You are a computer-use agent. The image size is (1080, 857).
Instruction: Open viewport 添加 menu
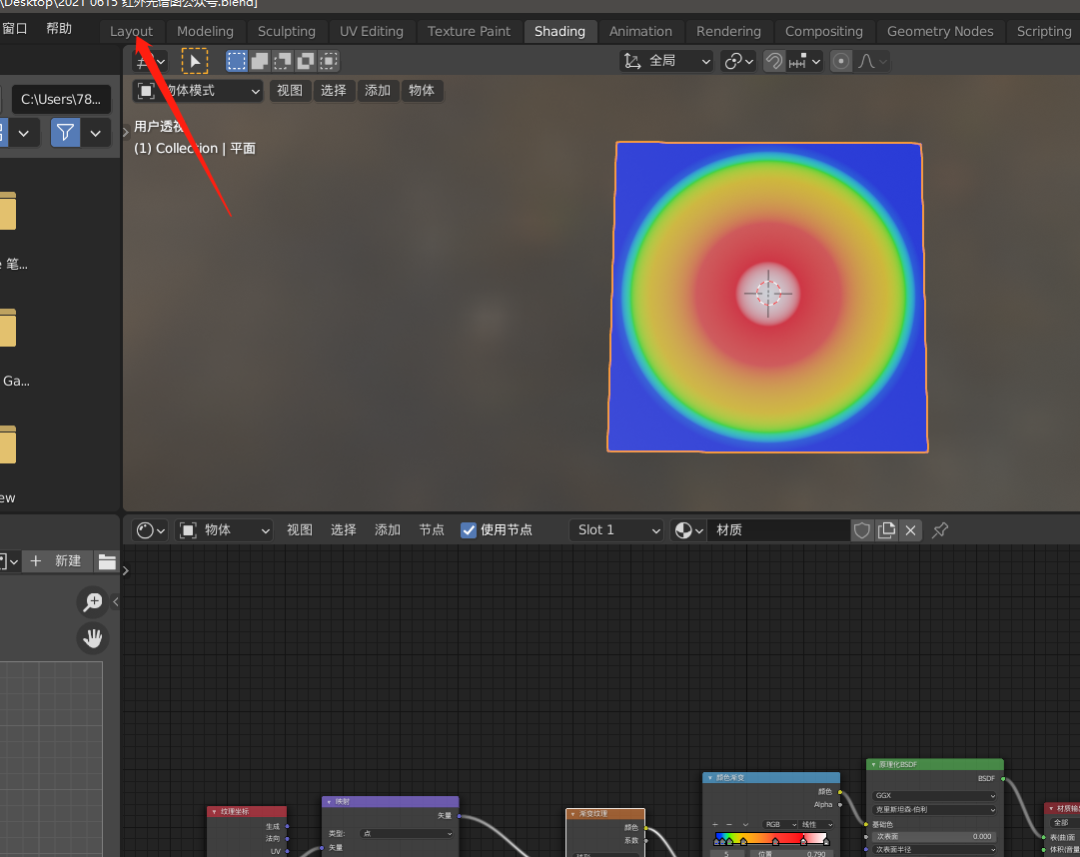[x=377, y=91]
